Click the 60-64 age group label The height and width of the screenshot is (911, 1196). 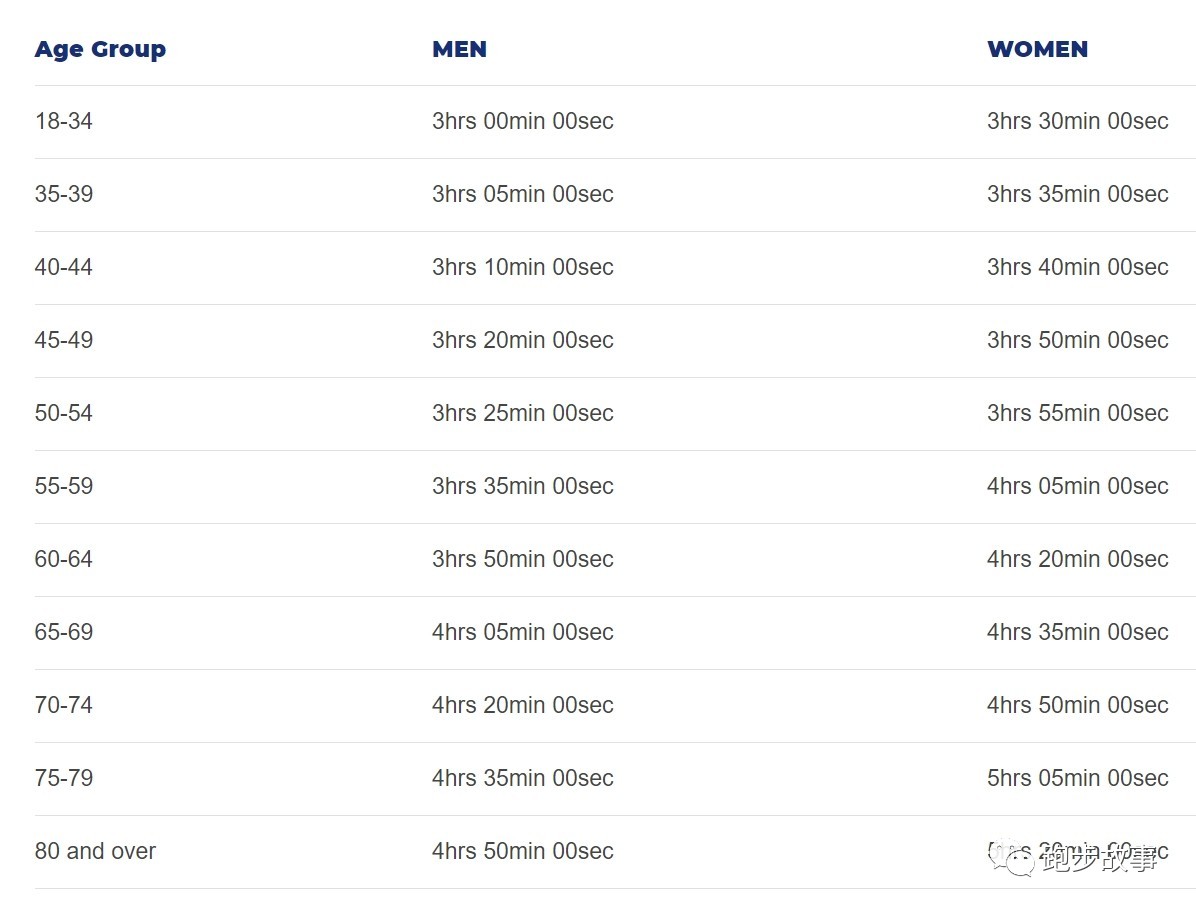click(x=64, y=559)
